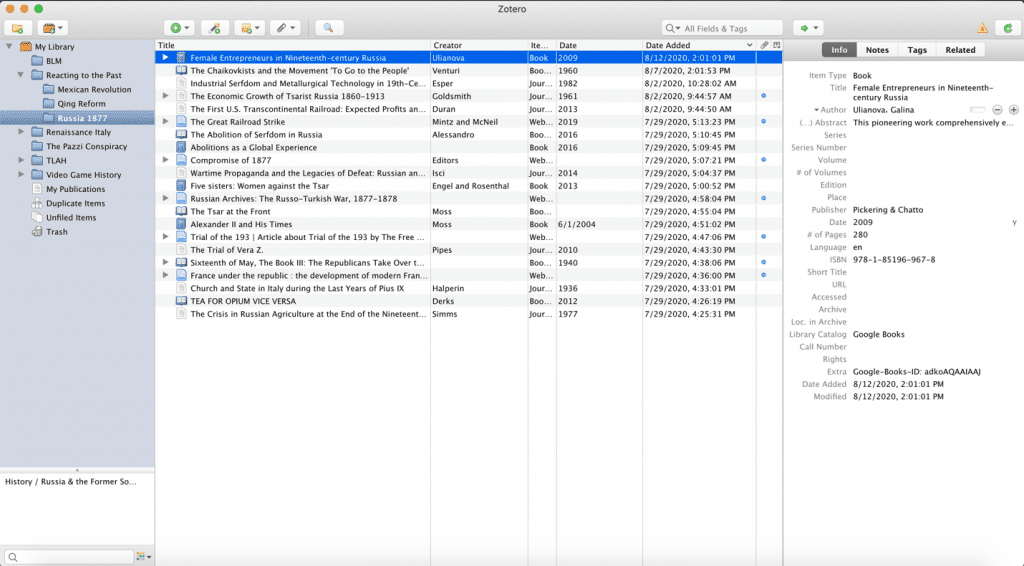Viewport: 1024px width, 566px height.
Task: Click the ISBN value 978-1-85196-967-8
Action: (894, 259)
